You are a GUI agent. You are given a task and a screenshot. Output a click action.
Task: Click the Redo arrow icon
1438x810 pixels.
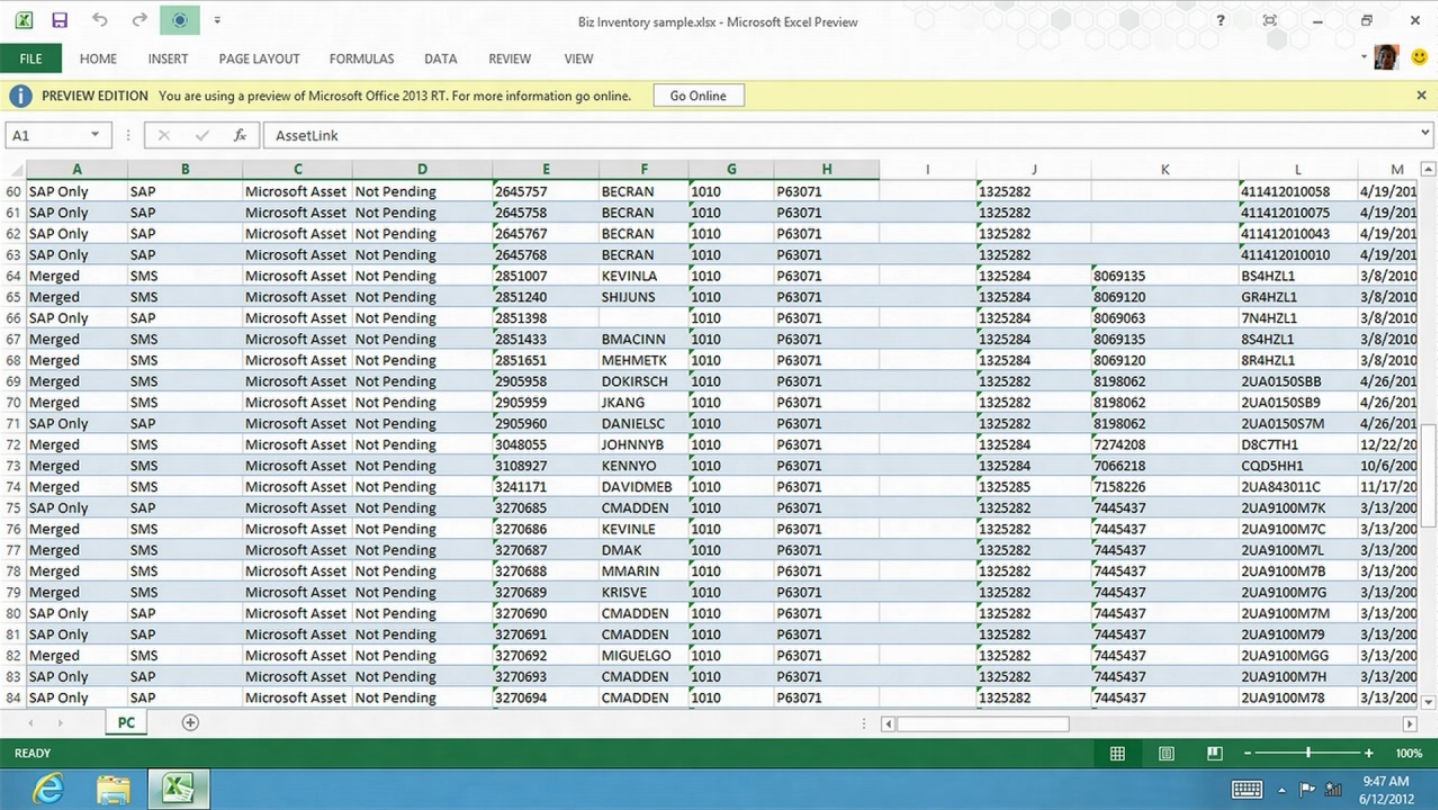click(x=139, y=20)
